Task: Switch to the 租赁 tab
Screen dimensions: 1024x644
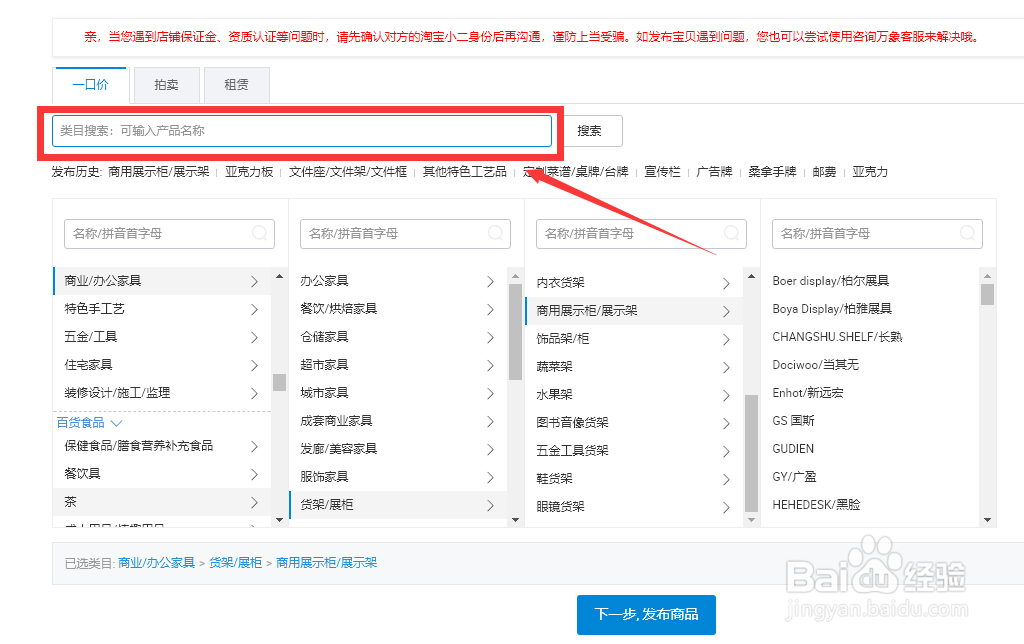Action: (236, 85)
